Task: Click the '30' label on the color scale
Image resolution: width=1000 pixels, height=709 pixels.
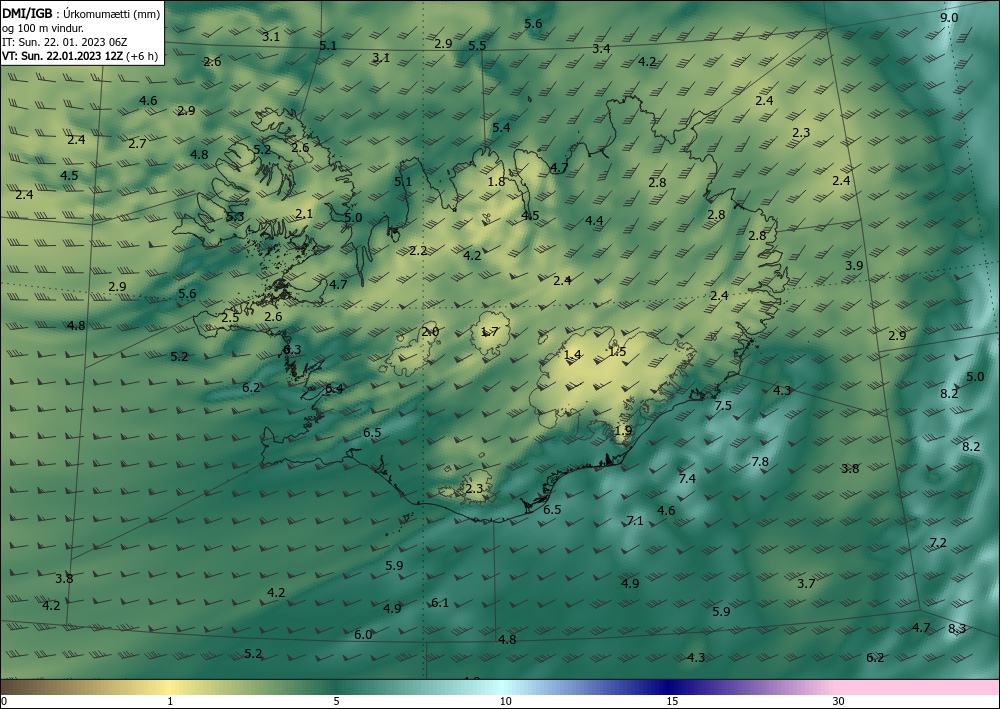Action: point(839,701)
